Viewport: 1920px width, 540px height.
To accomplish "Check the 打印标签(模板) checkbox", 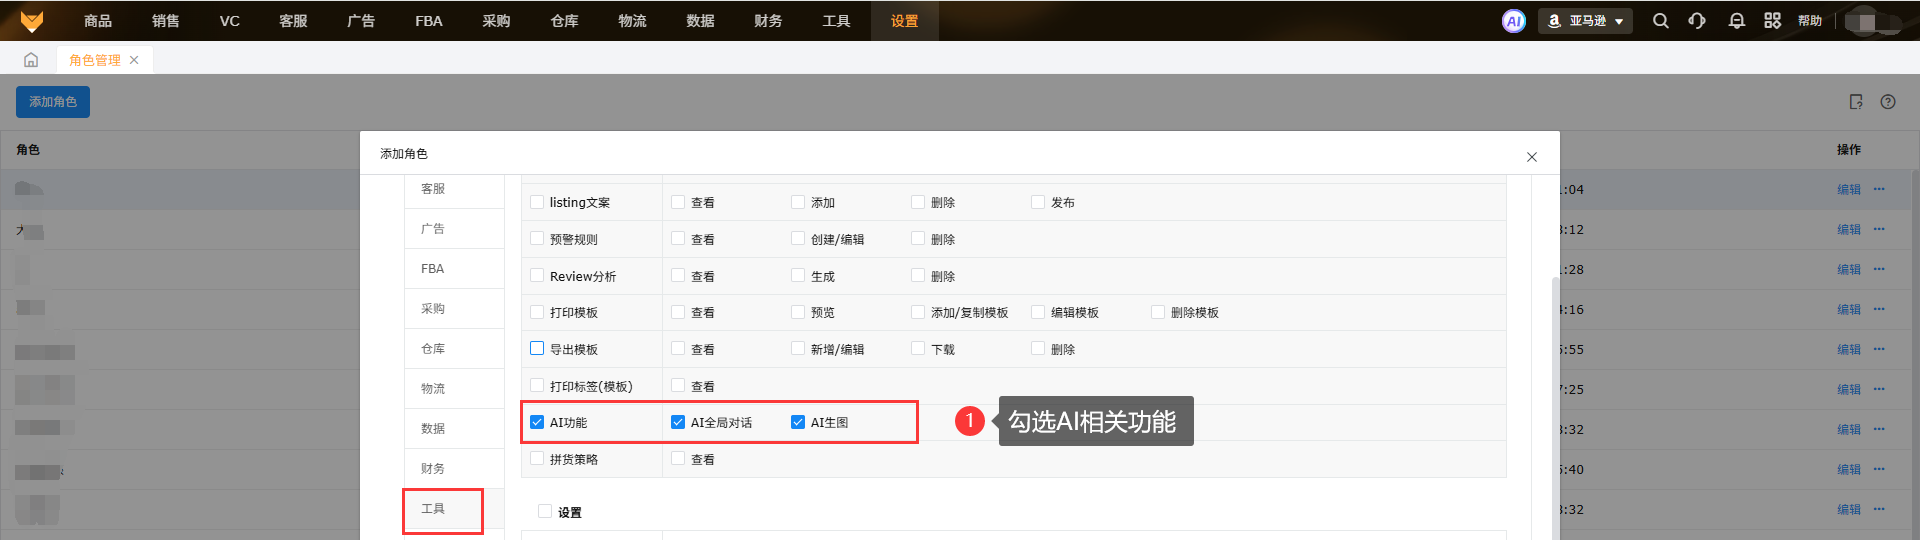I will [537, 386].
